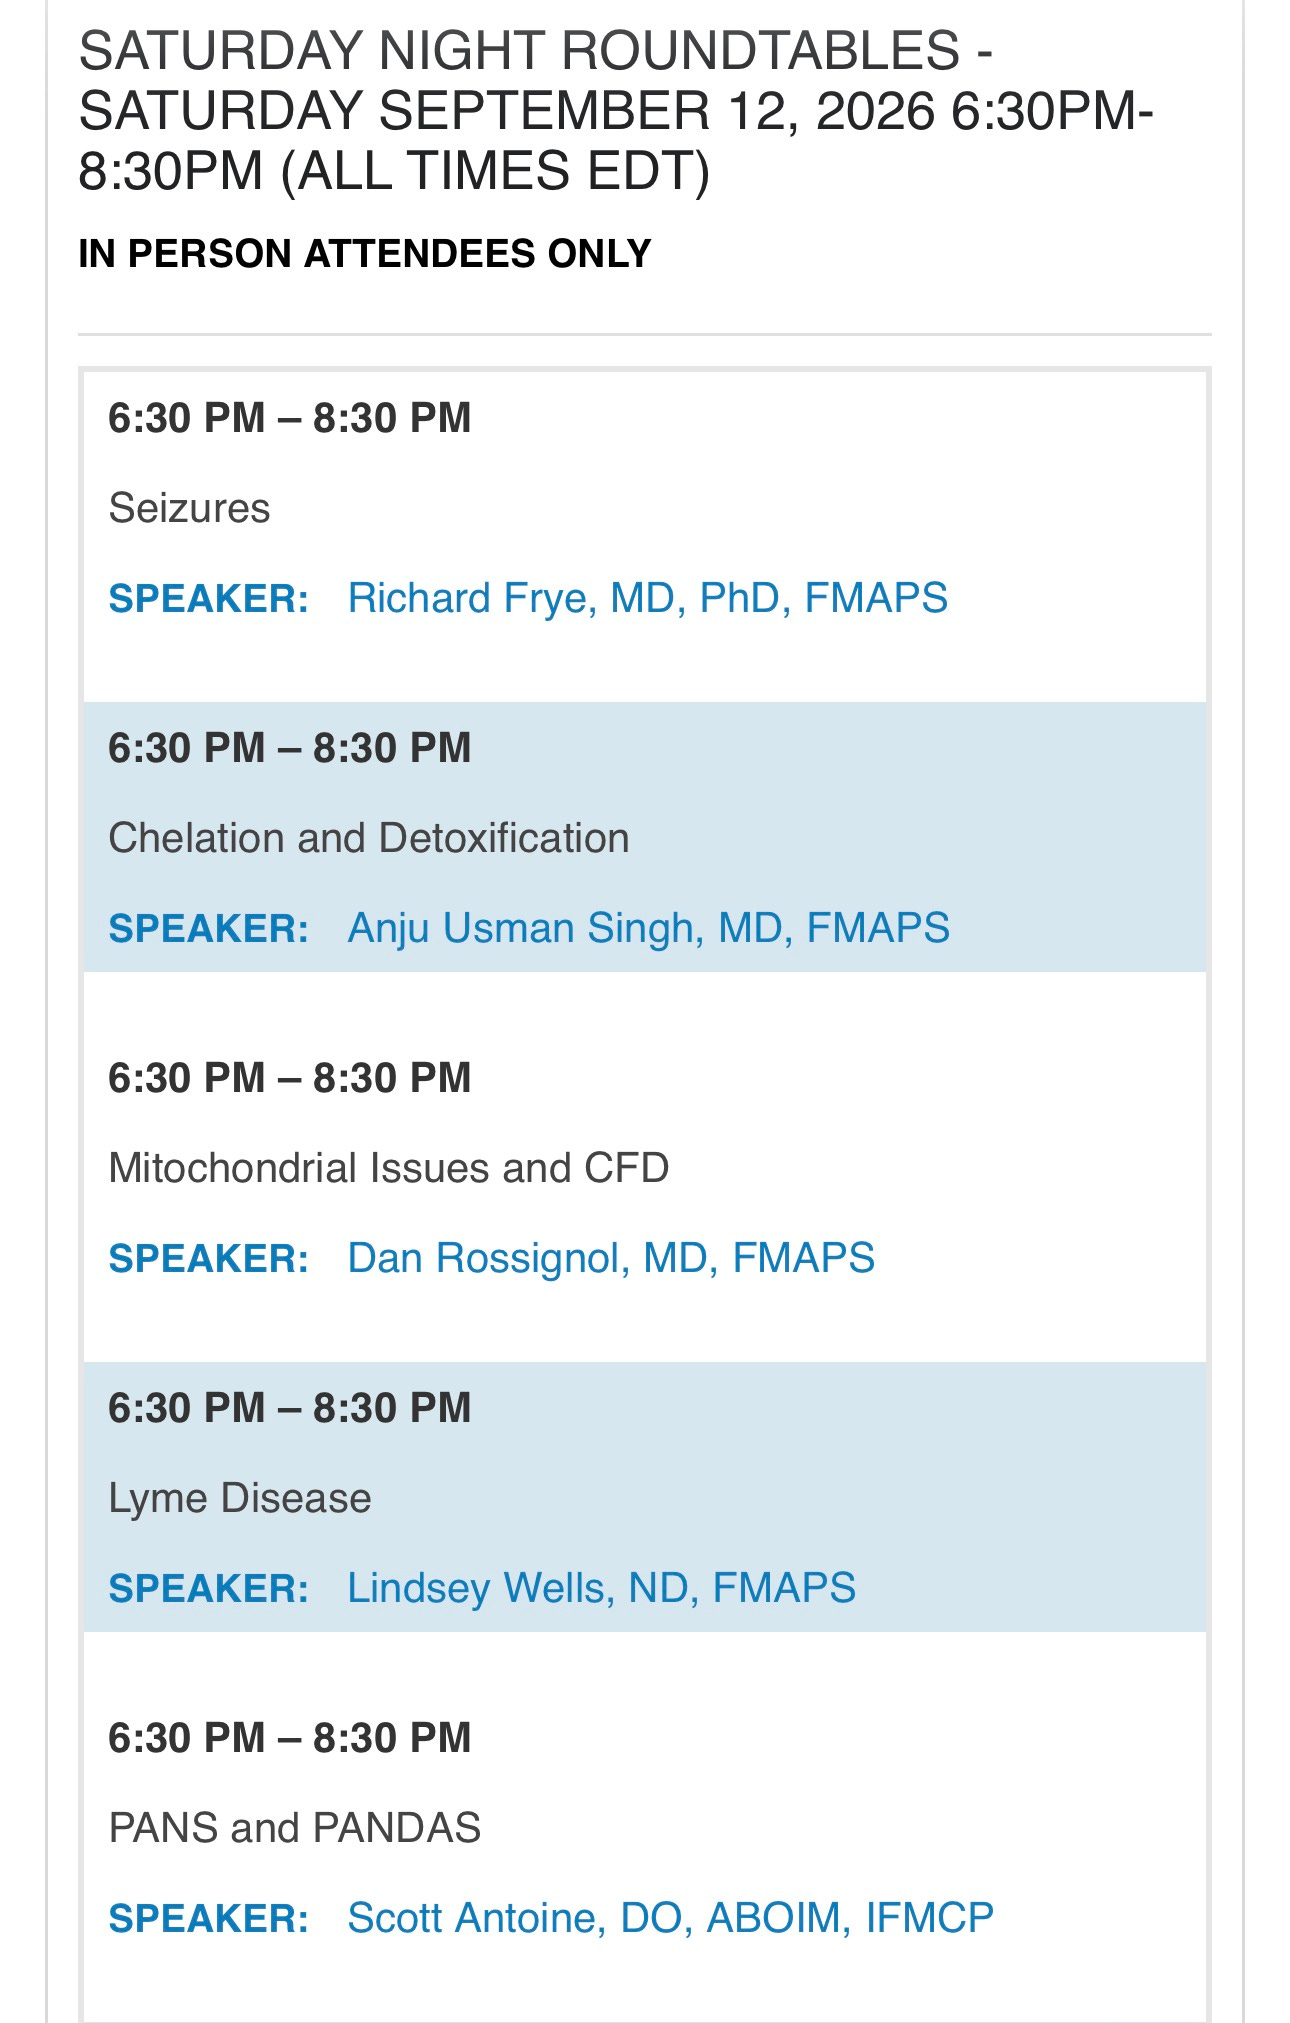Click the SPEAKER label in PANS row
This screenshot has height=2023, width=1290.
[x=208, y=1919]
